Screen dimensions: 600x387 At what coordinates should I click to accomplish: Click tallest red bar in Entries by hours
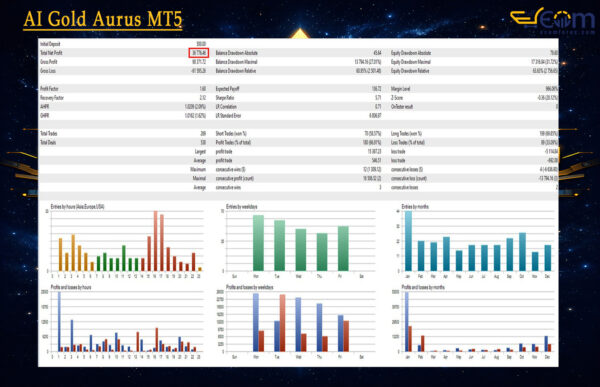coord(156,241)
